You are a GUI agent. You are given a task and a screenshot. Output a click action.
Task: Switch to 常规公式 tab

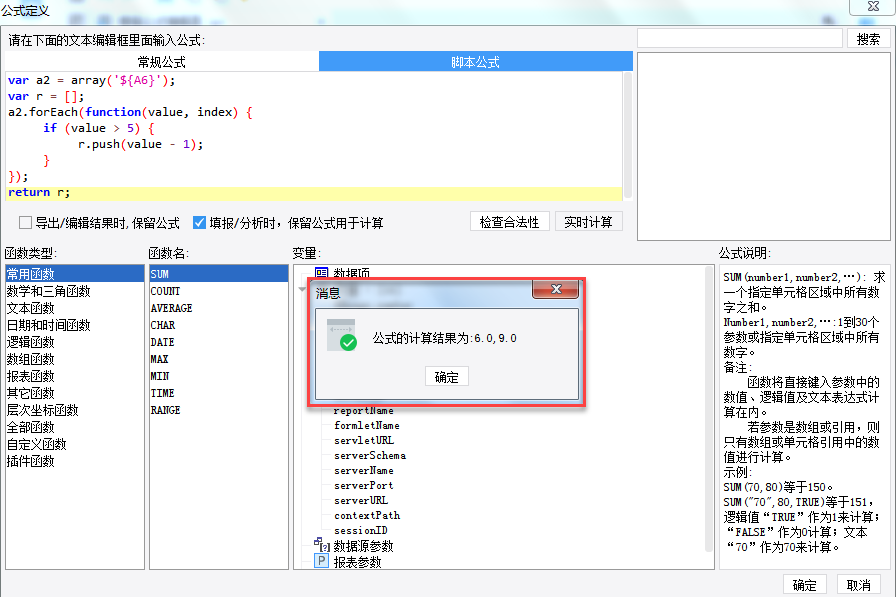162,62
